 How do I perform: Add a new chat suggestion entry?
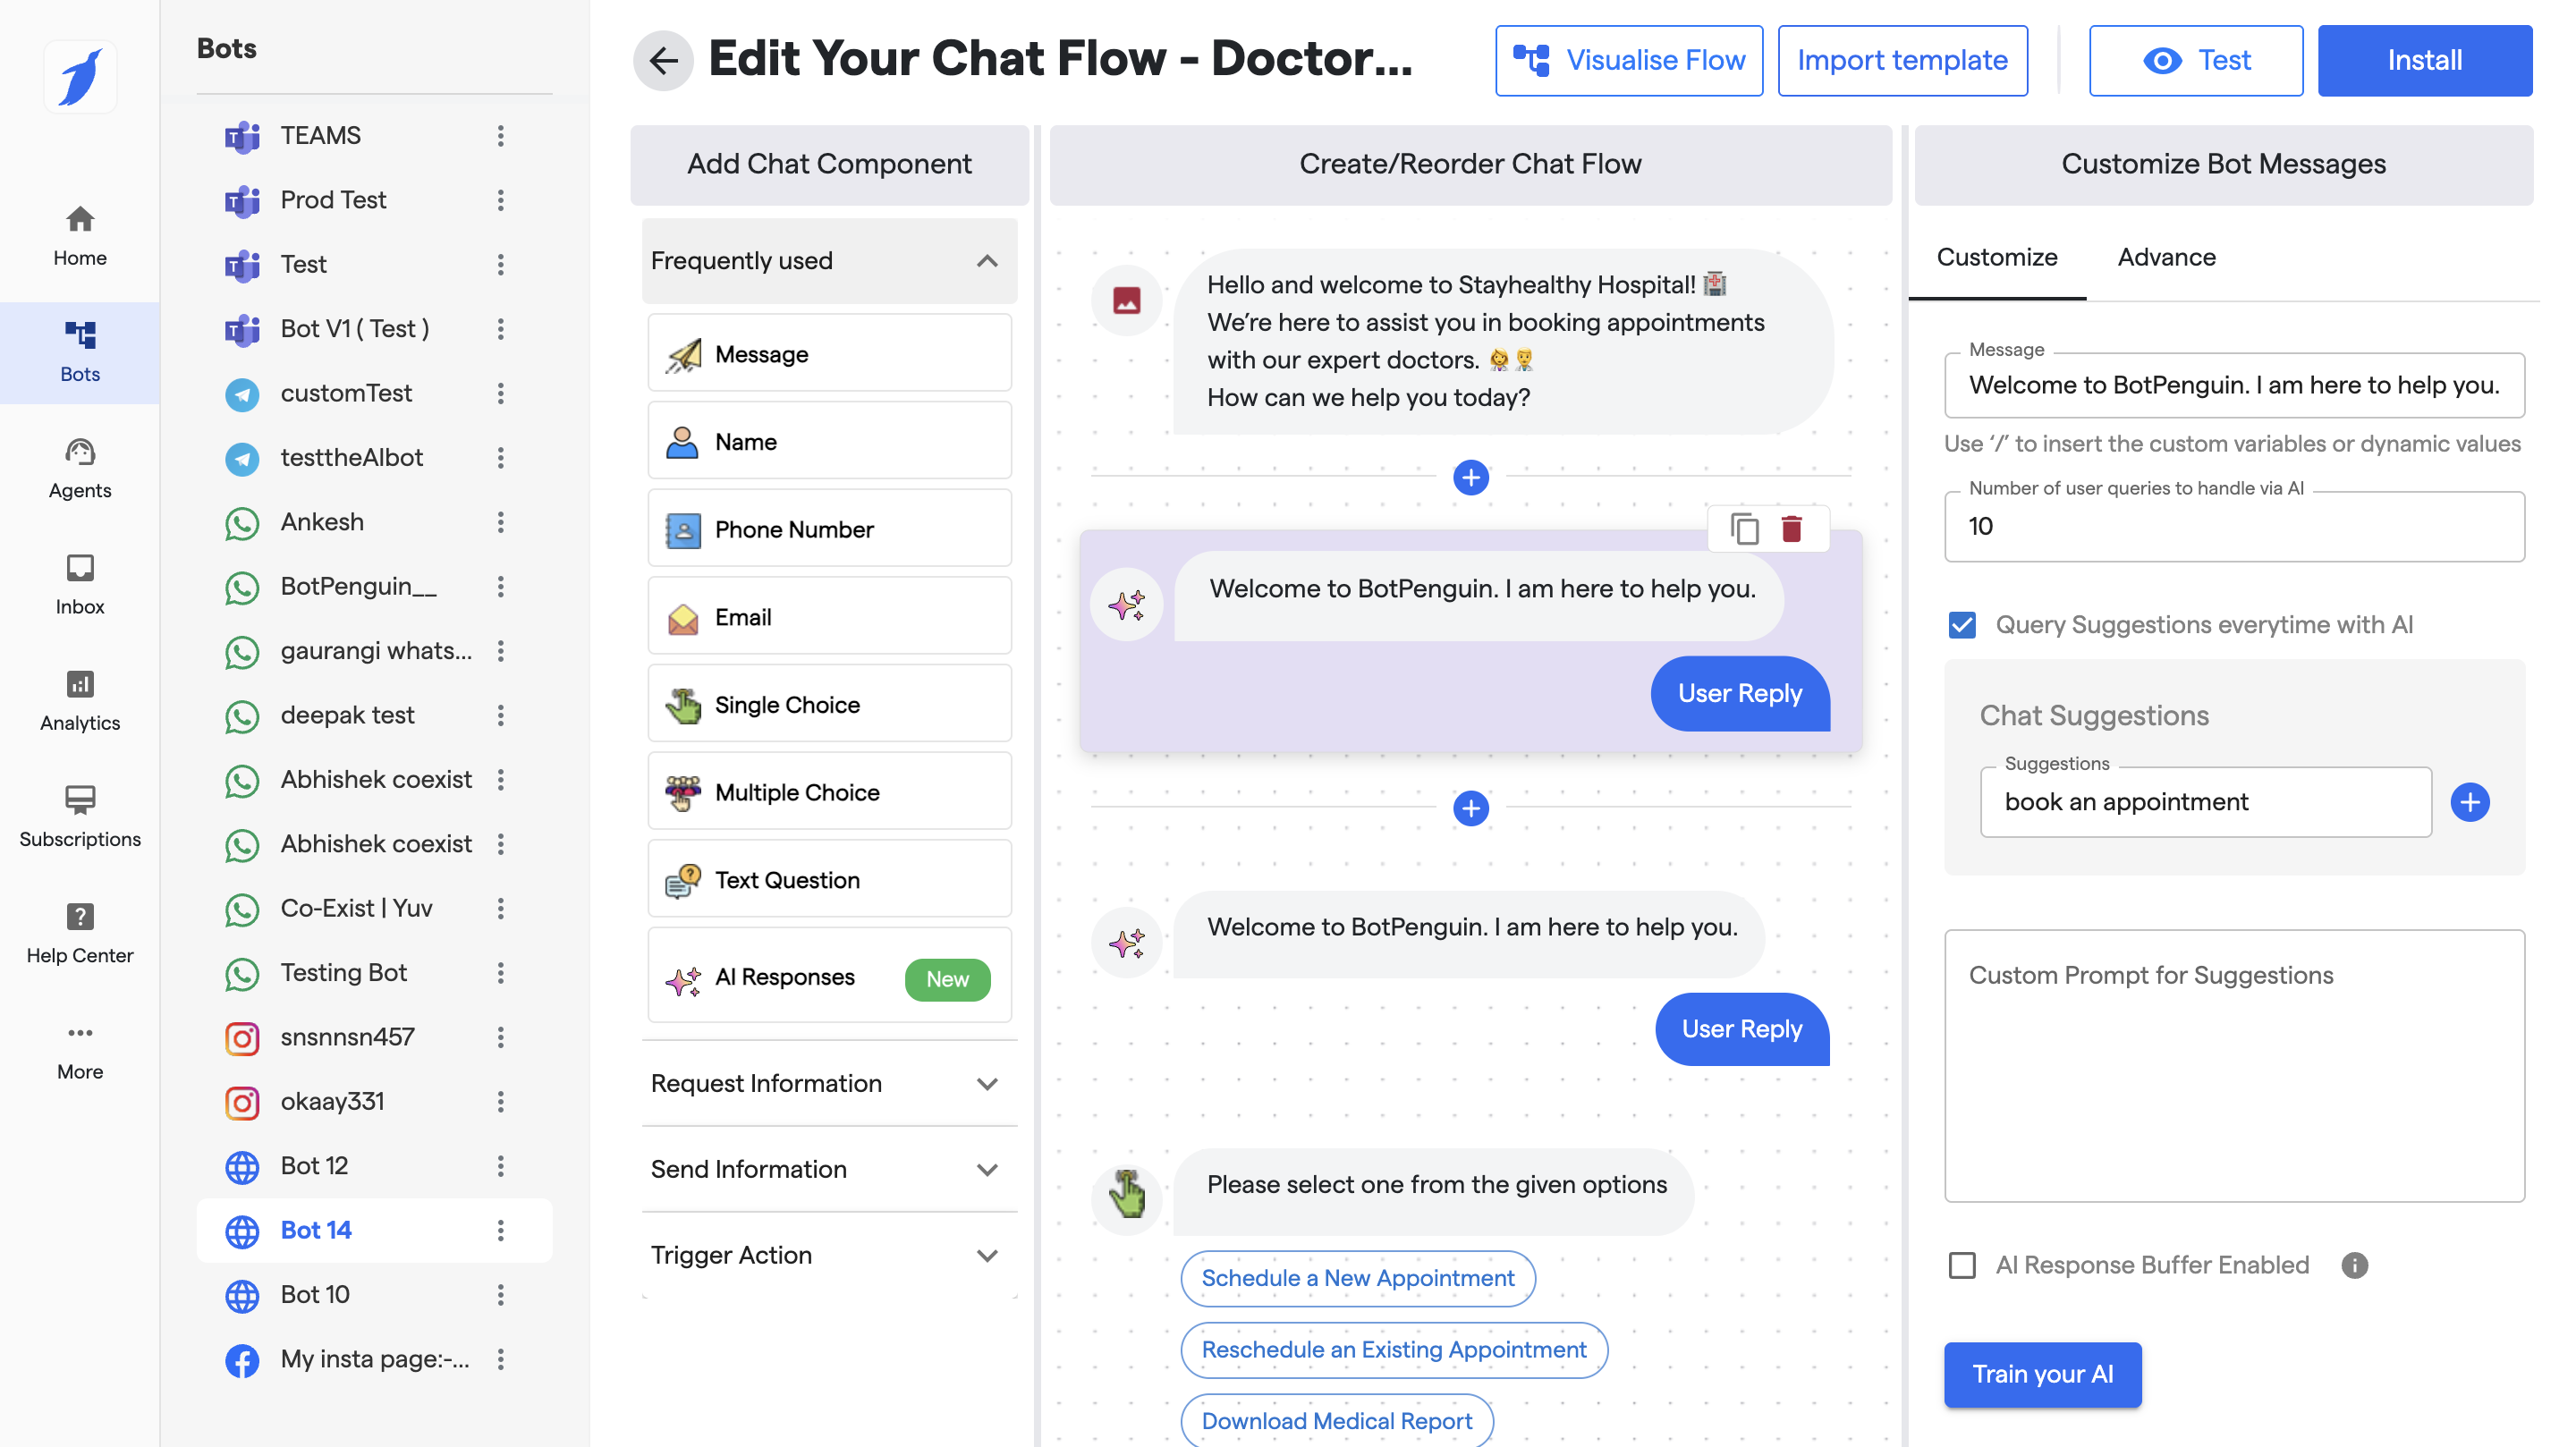[2468, 802]
